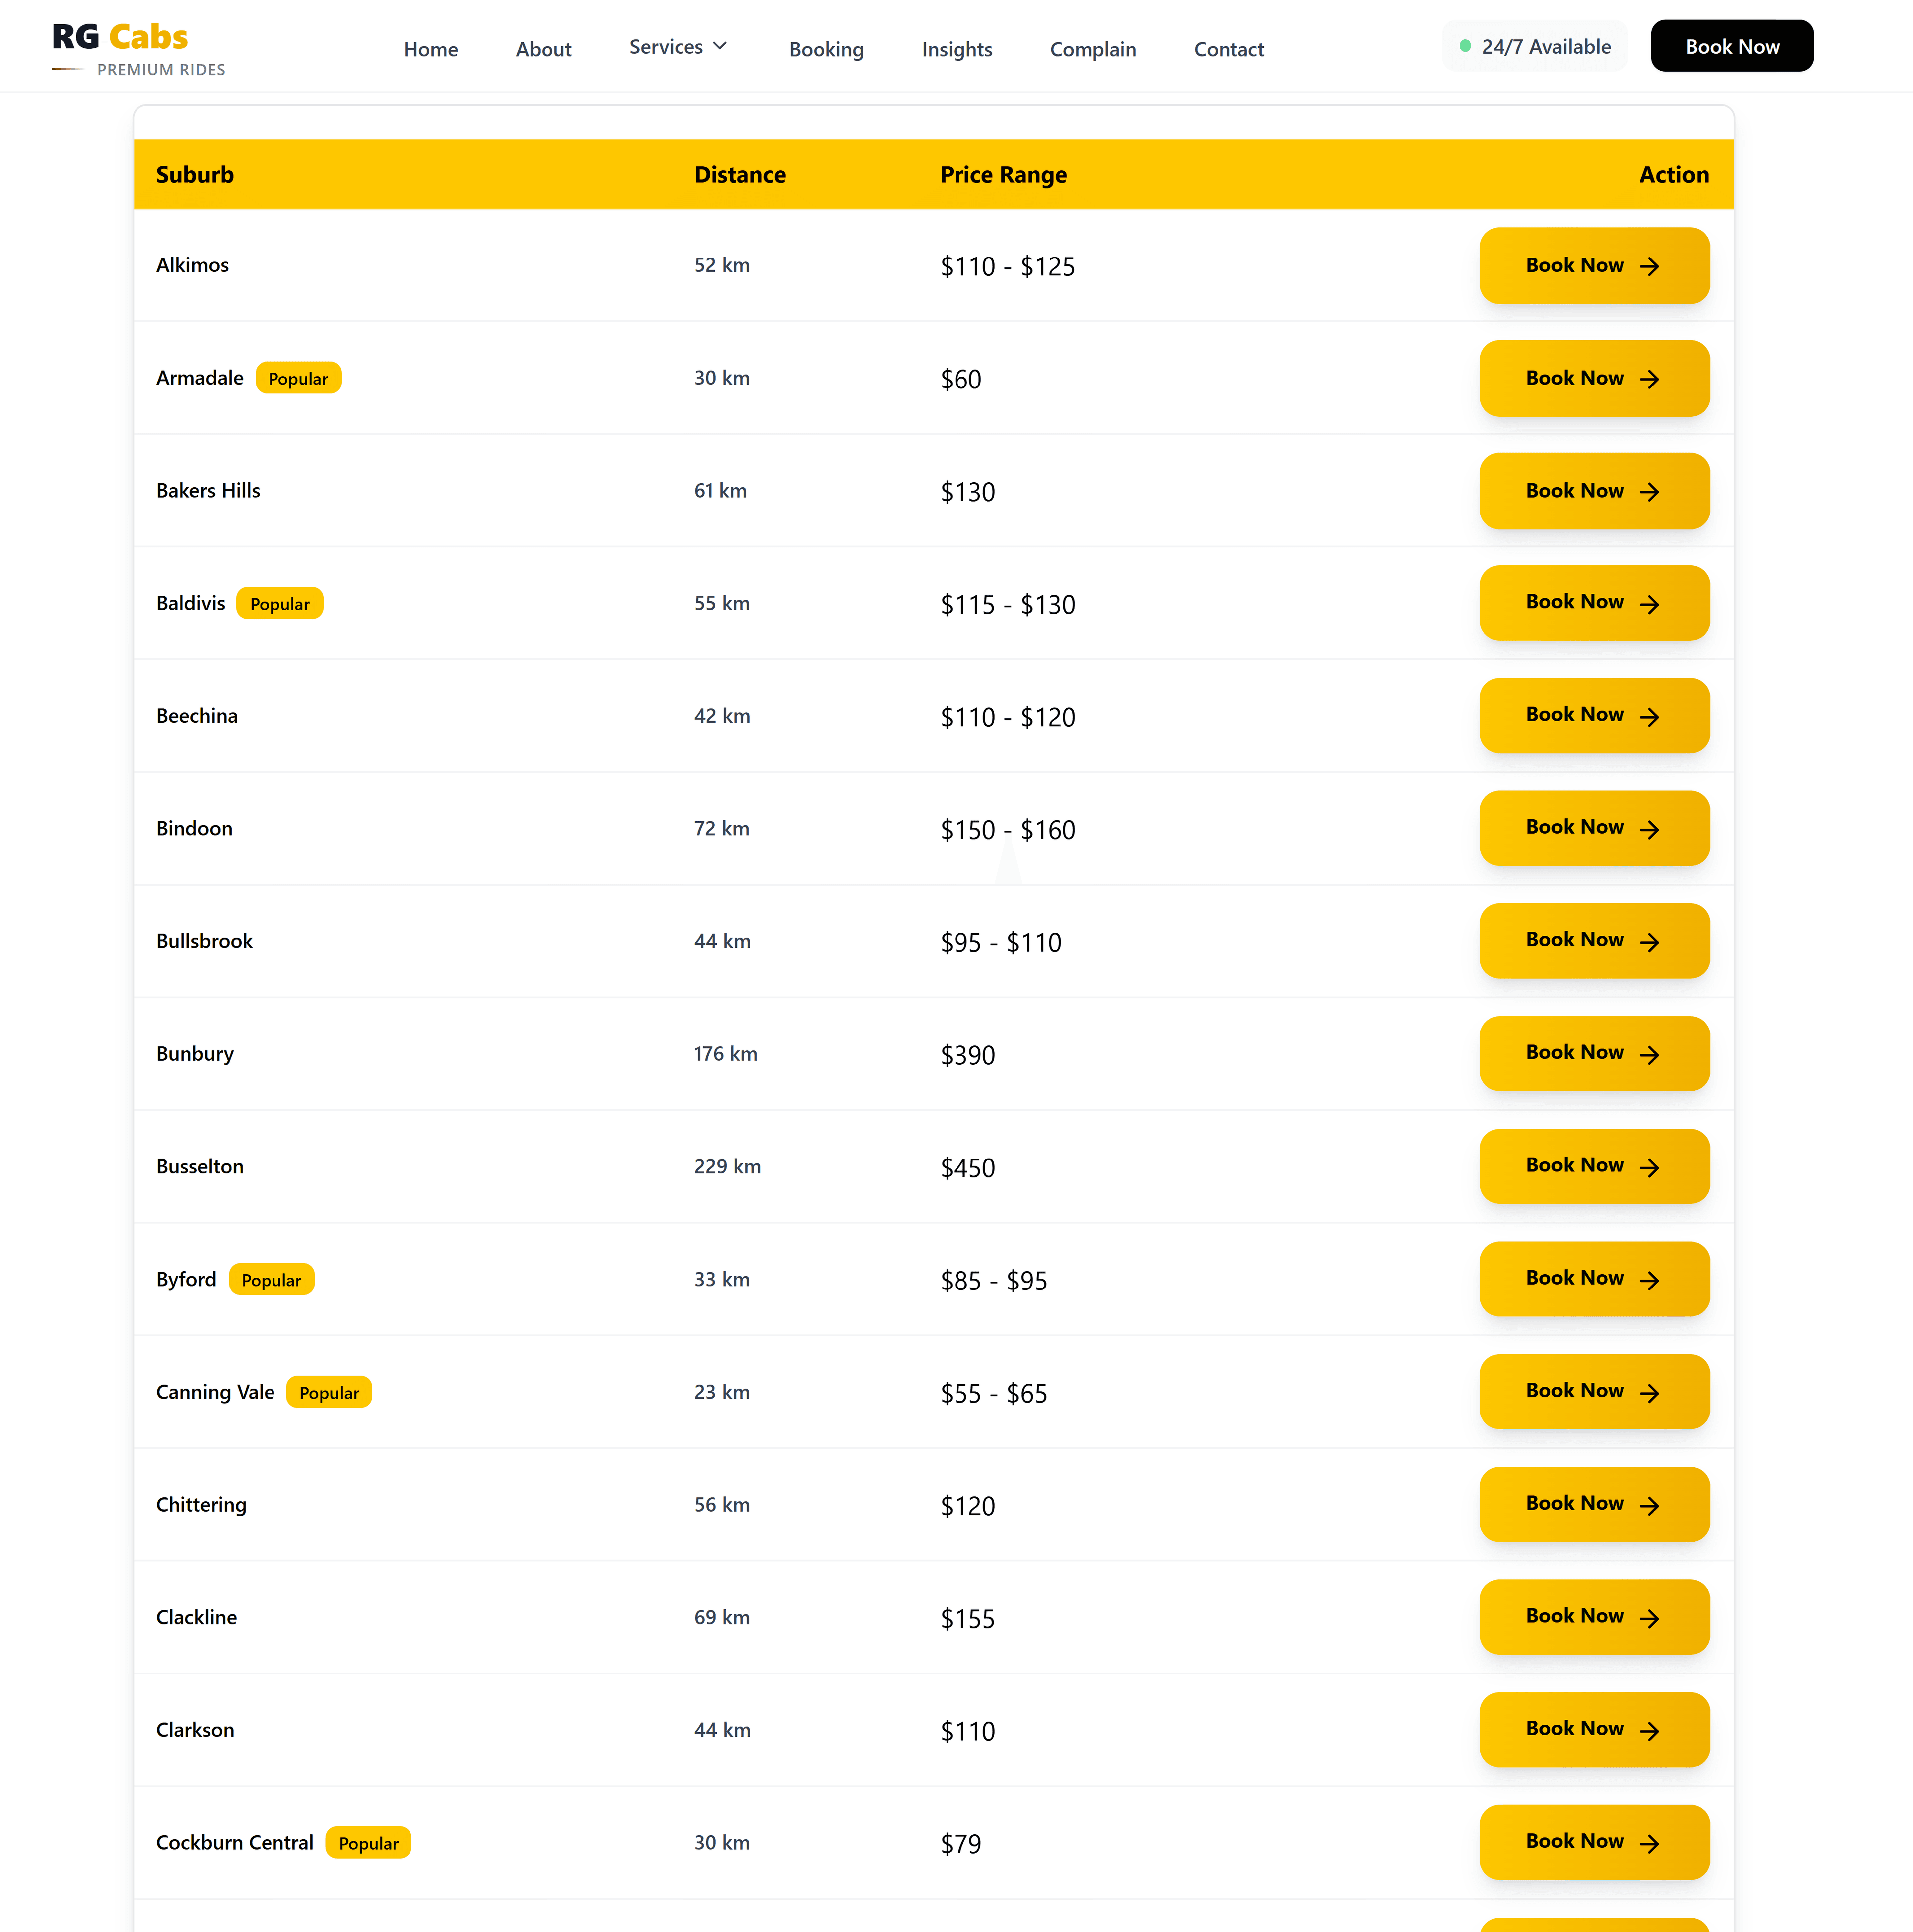Click the arrow icon in Clarkson row
The image size is (1913, 1932).
[1650, 1731]
